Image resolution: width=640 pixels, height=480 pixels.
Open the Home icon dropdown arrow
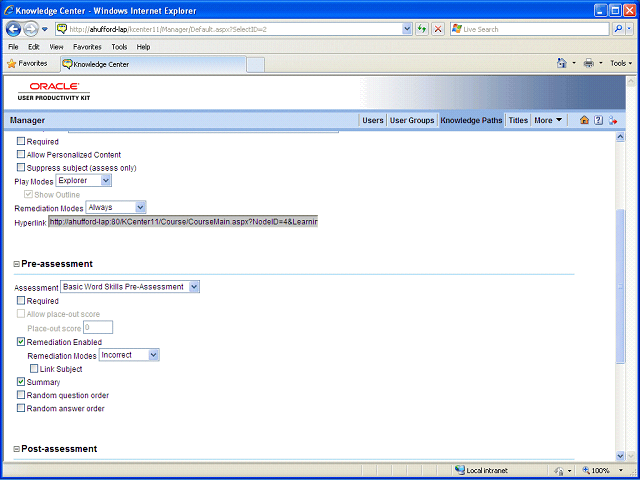tap(574, 63)
